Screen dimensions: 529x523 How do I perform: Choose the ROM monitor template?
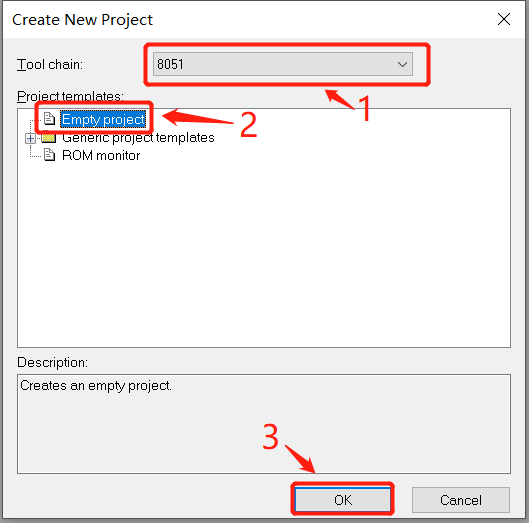click(x=101, y=156)
